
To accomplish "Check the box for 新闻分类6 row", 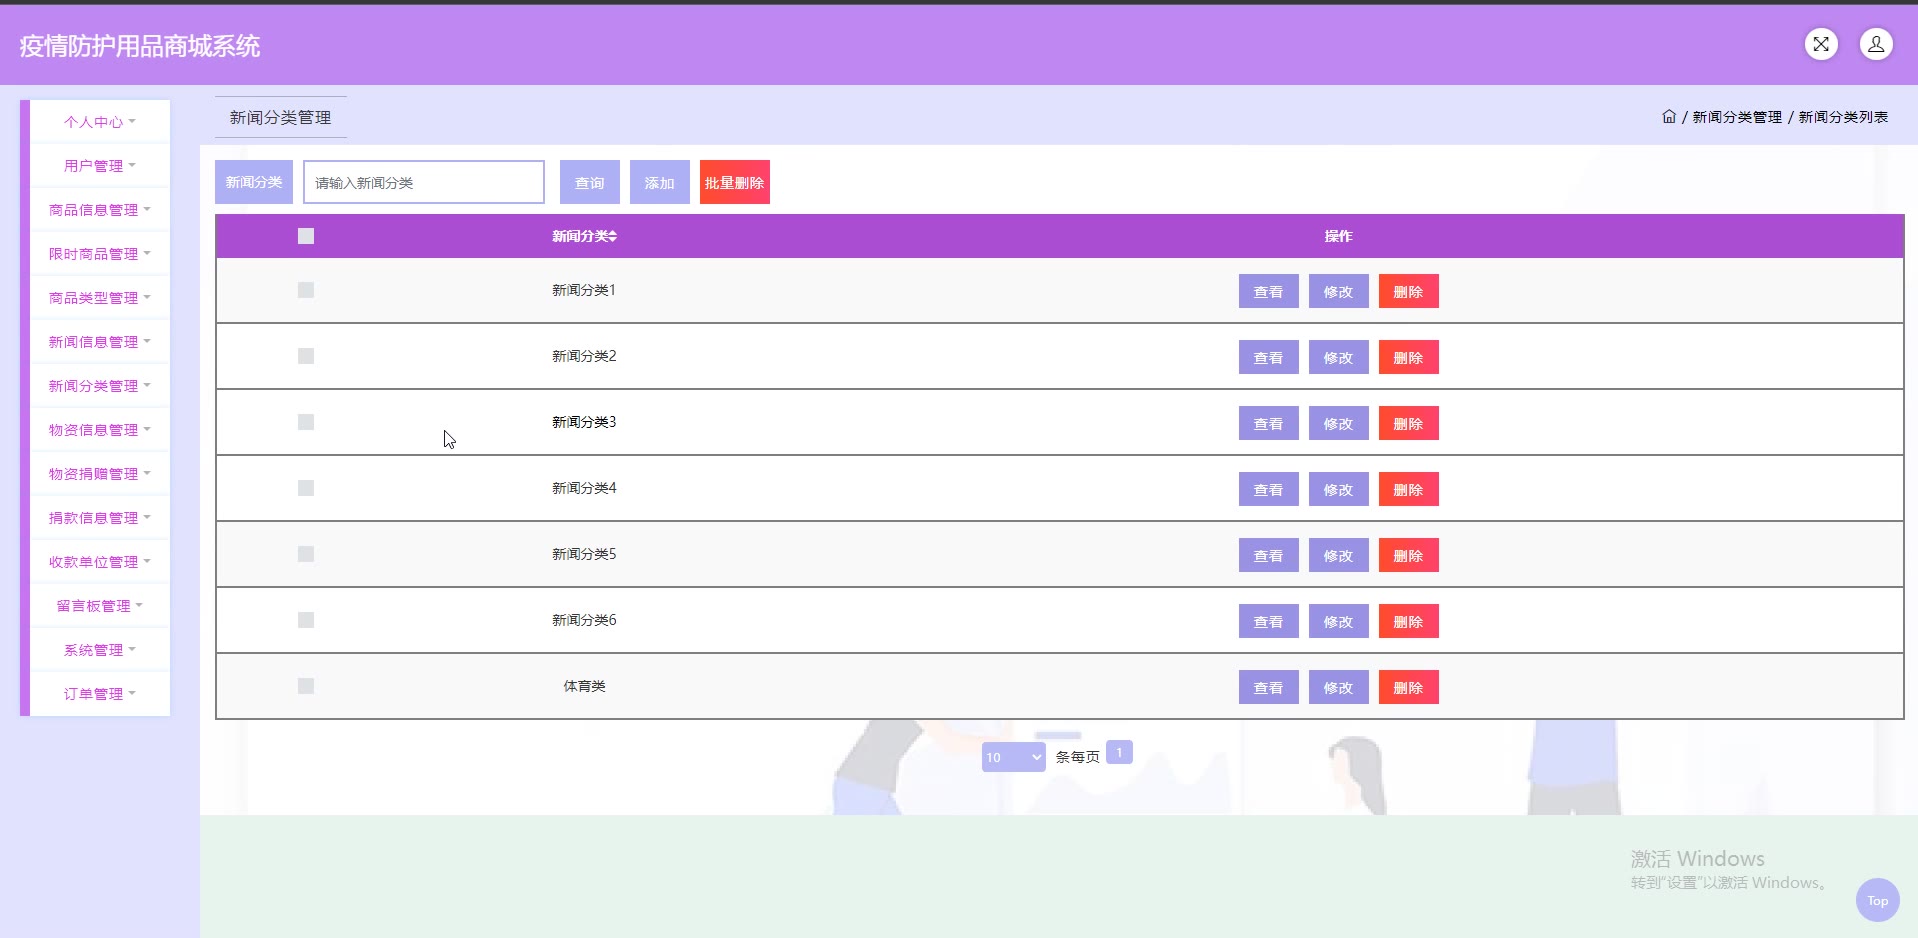I will coord(306,620).
